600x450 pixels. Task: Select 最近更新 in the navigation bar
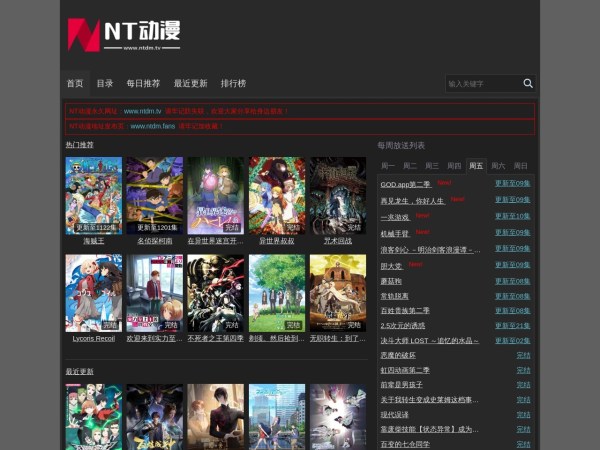pyautogui.click(x=190, y=83)
